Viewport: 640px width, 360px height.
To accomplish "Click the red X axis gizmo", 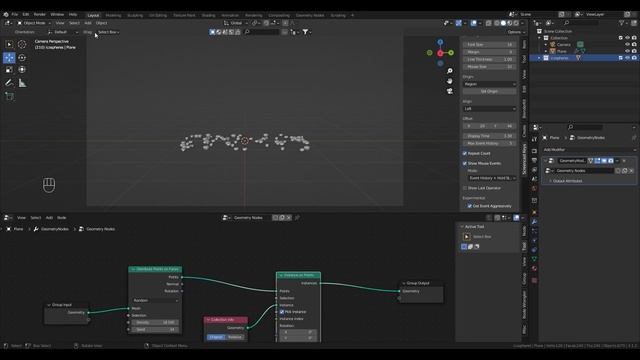I will click(x=440, y=53).
